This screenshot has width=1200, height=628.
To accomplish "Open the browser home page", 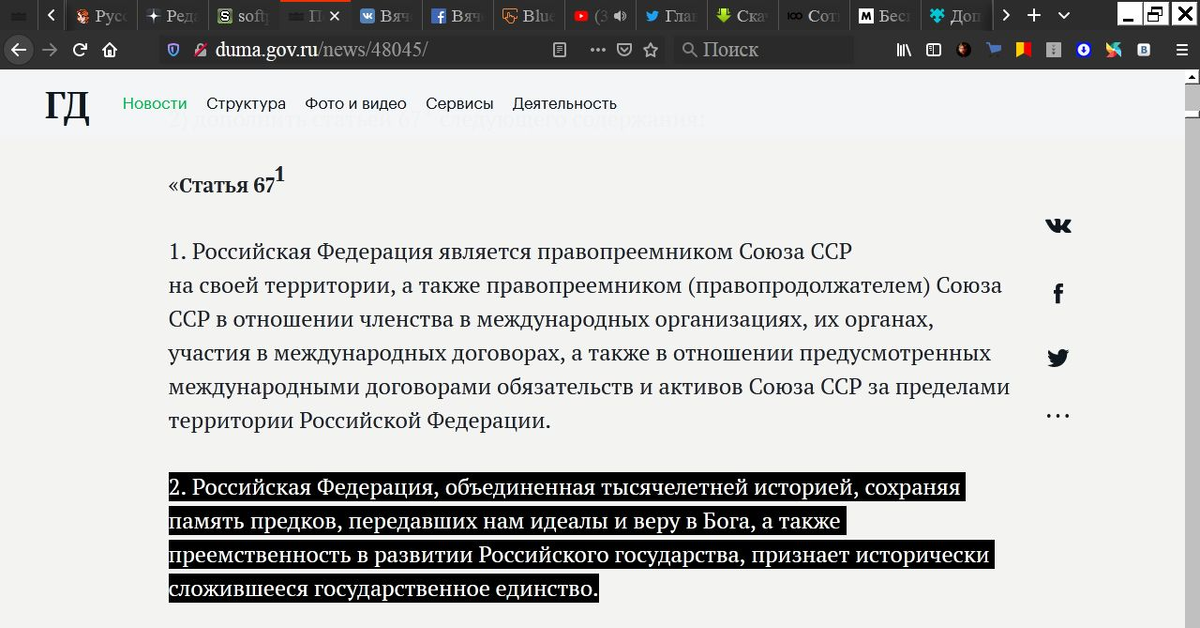I will 110,49.
